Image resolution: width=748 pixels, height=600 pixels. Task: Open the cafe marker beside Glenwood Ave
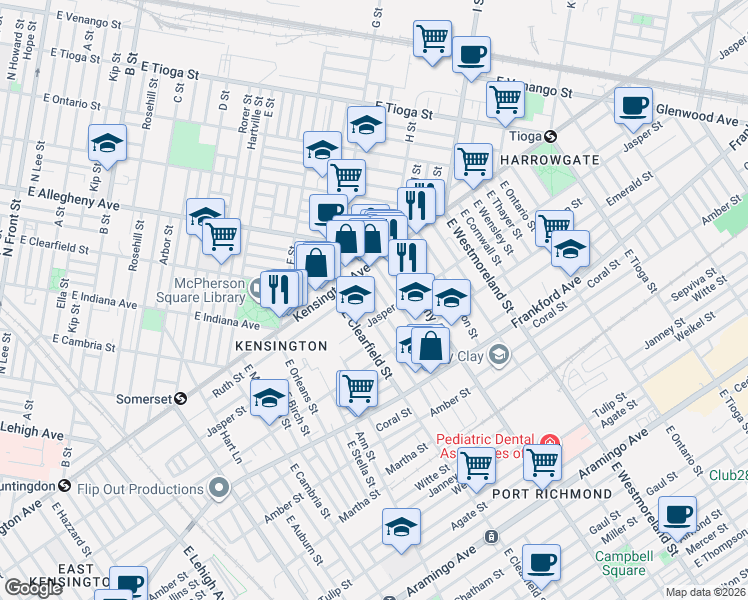(x=633, y=107)
